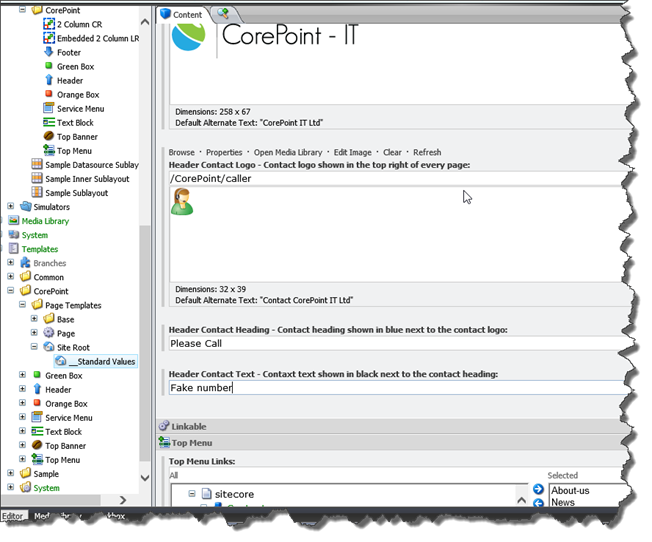This screenshot has height=542, width=652.
Task: Collapse the sitecore node in Top Menu Links
Action: 192,494
